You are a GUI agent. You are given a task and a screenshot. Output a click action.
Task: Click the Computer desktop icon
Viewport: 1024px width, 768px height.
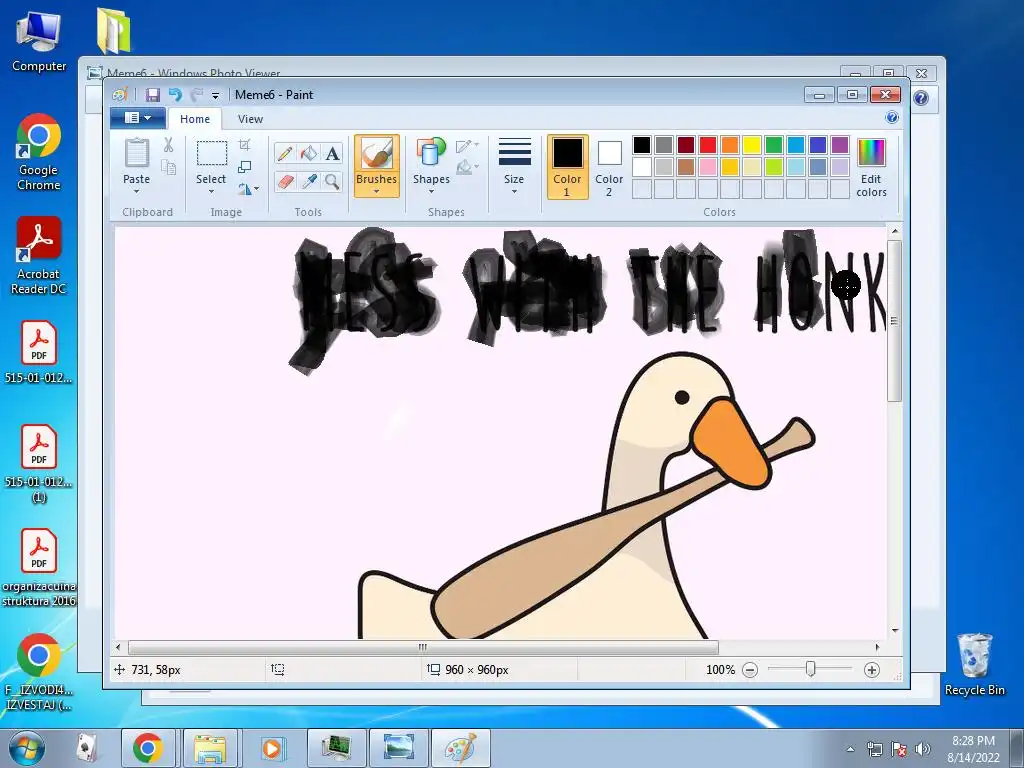tap(39, 41)
